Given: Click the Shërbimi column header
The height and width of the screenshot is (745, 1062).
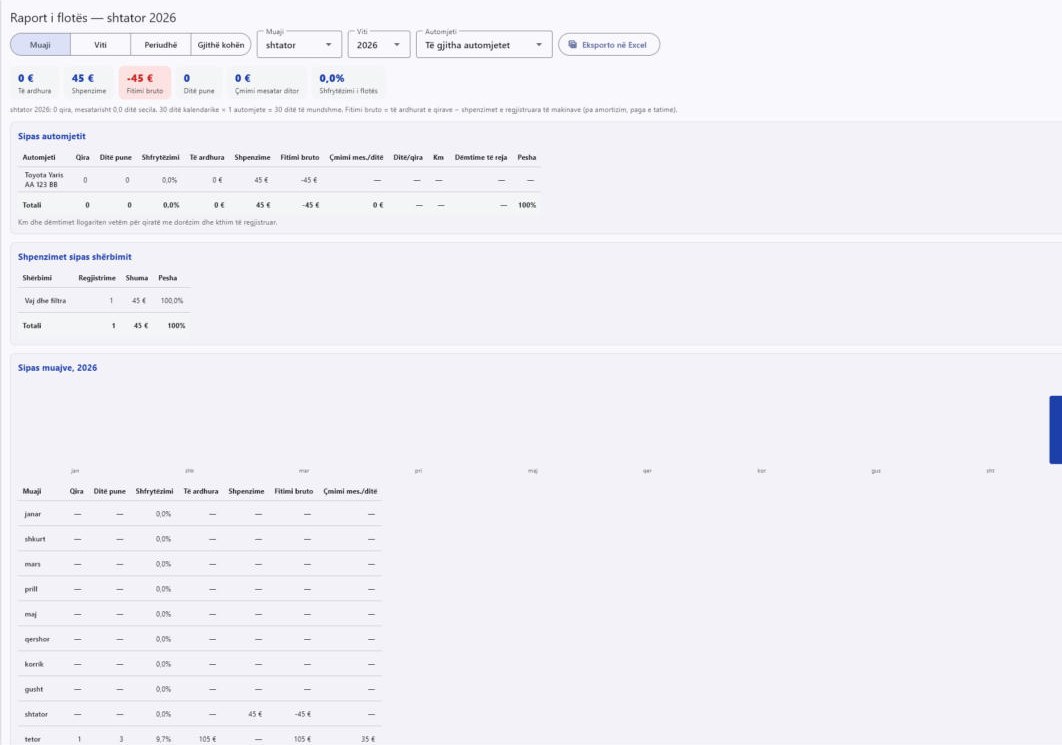Looking at the screenshot, I should pos(37,278).
